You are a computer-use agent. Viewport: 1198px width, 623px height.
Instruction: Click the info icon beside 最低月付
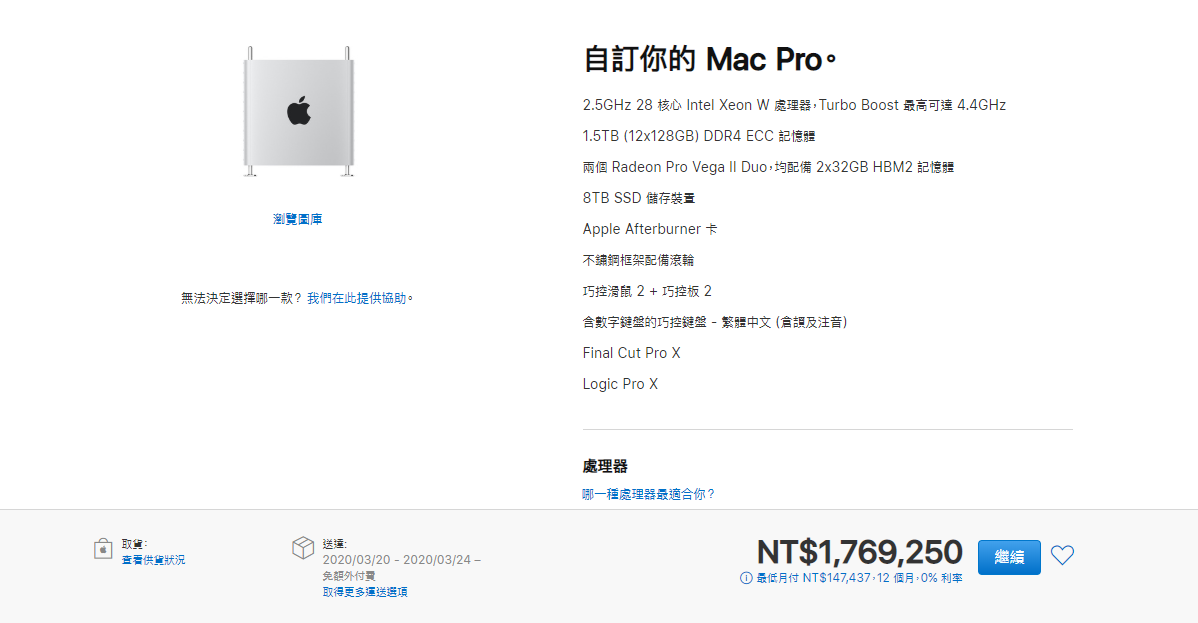click(x=746, y=578)
